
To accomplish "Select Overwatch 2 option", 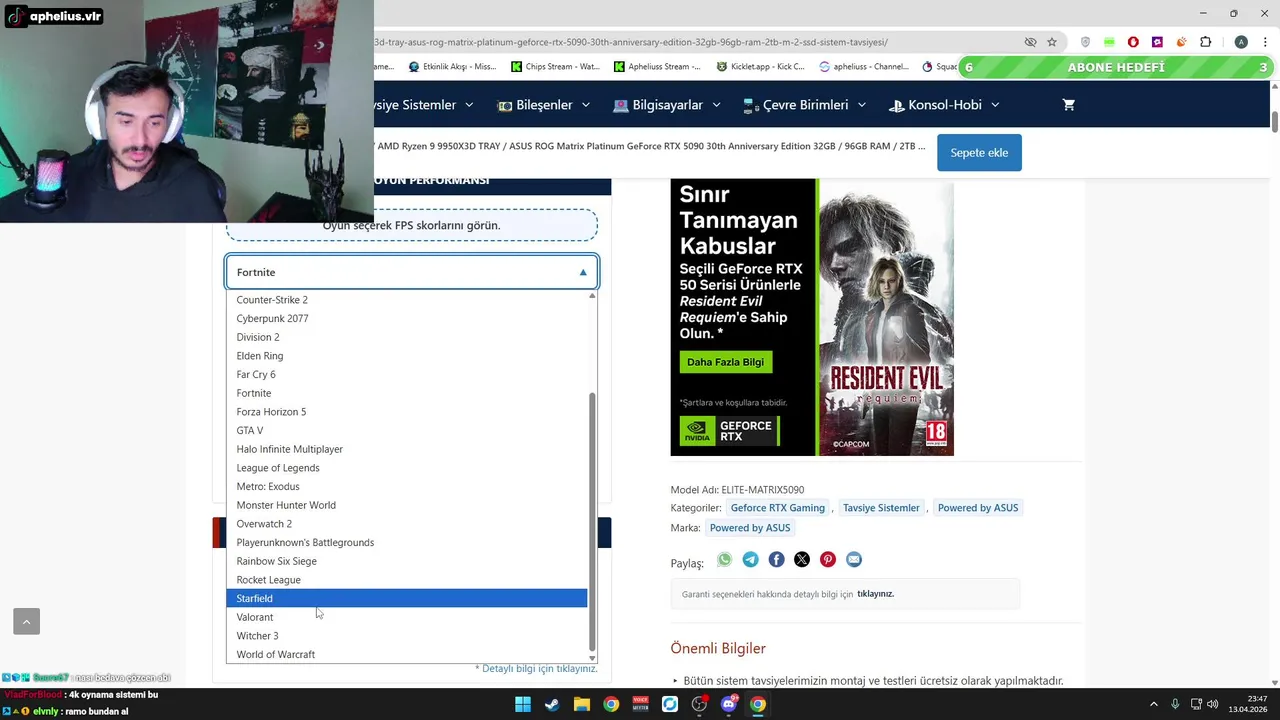I will (407, 524).
